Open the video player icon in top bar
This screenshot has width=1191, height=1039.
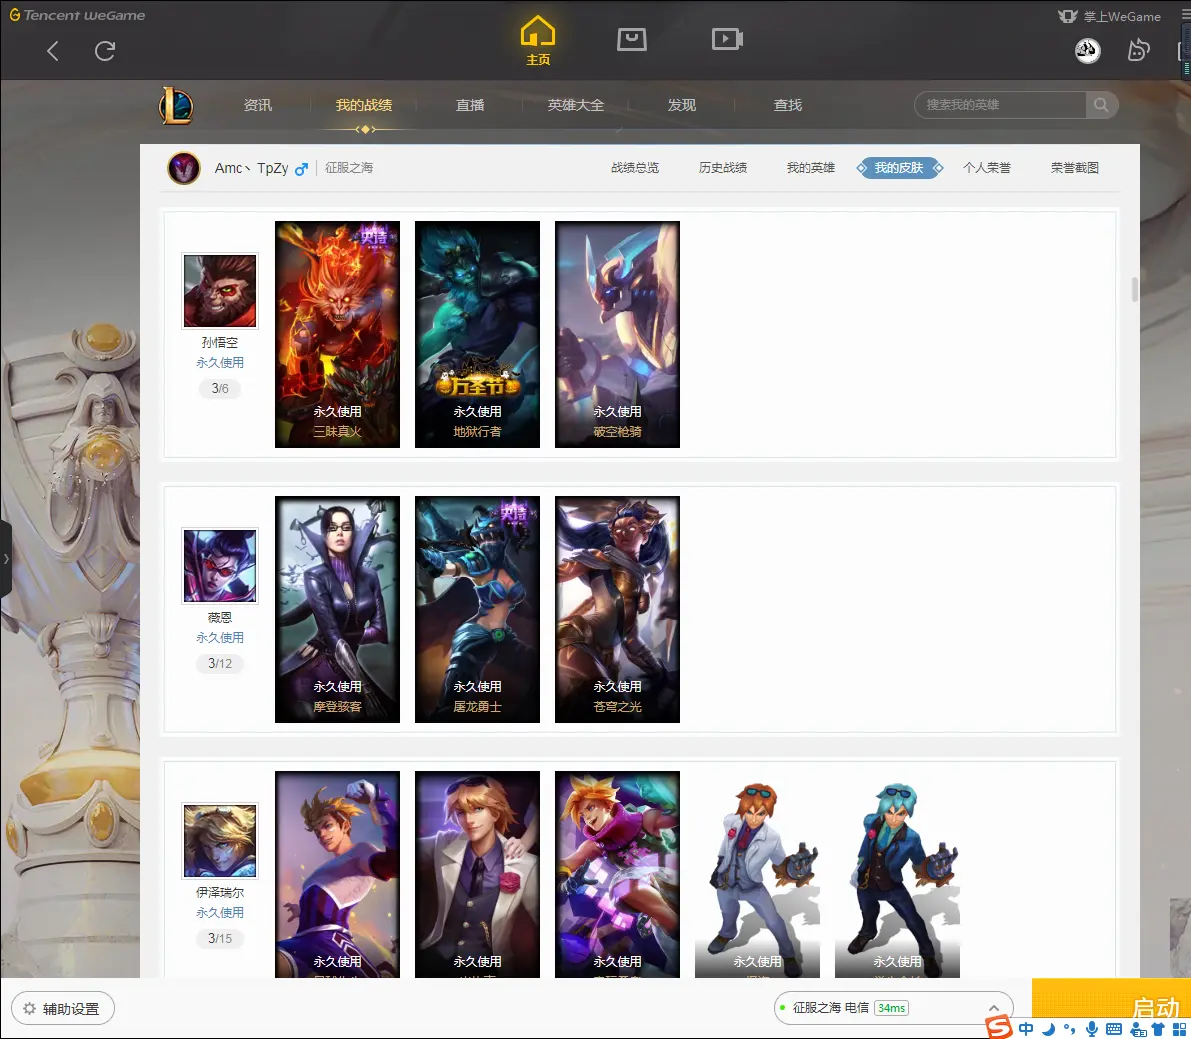click(727, 39)
